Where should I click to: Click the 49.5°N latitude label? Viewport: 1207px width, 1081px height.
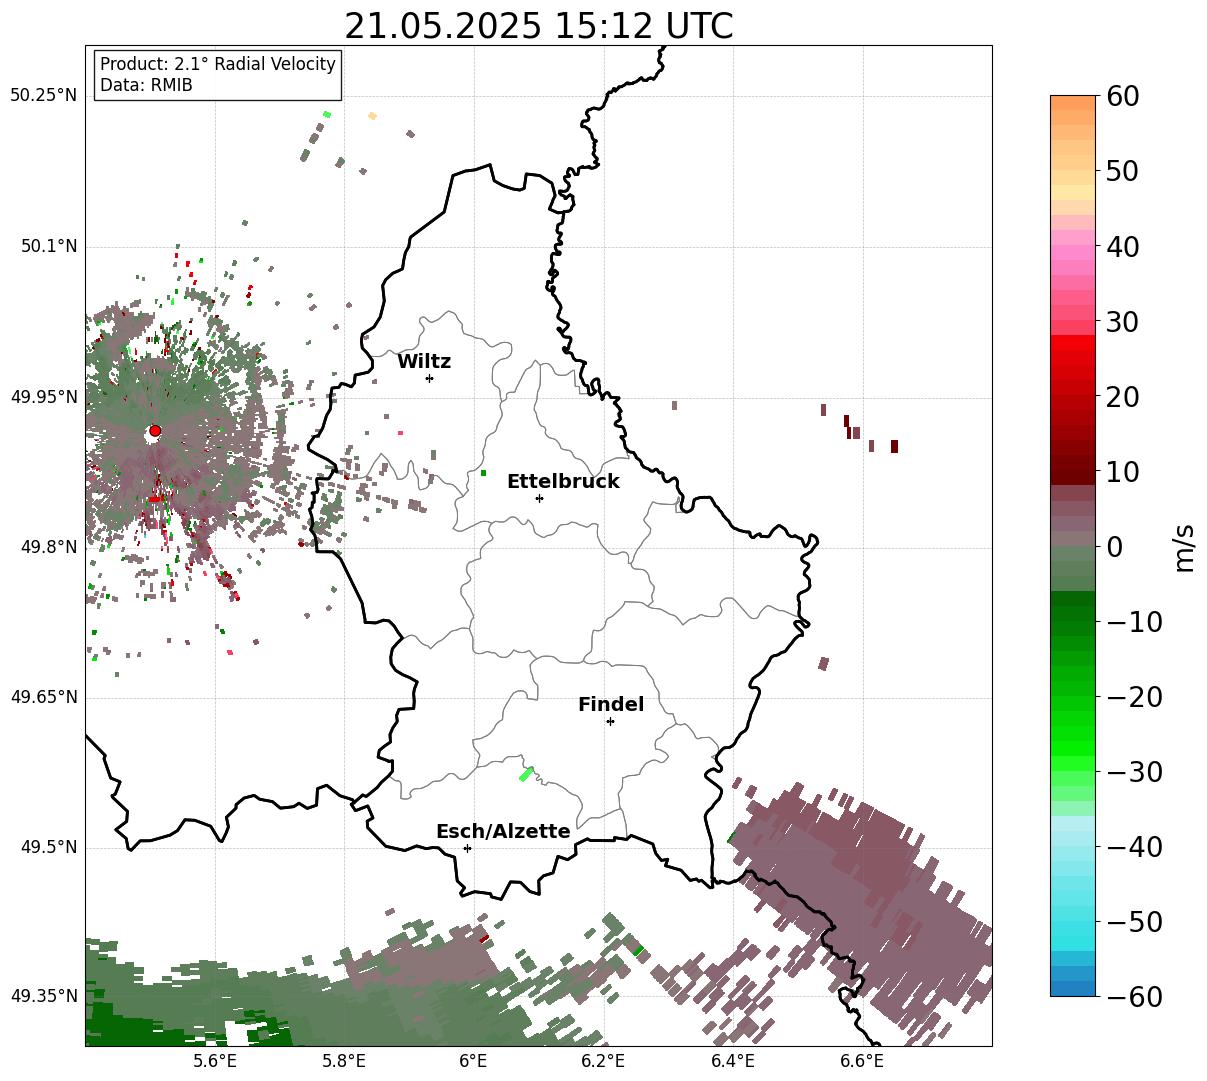48,847
